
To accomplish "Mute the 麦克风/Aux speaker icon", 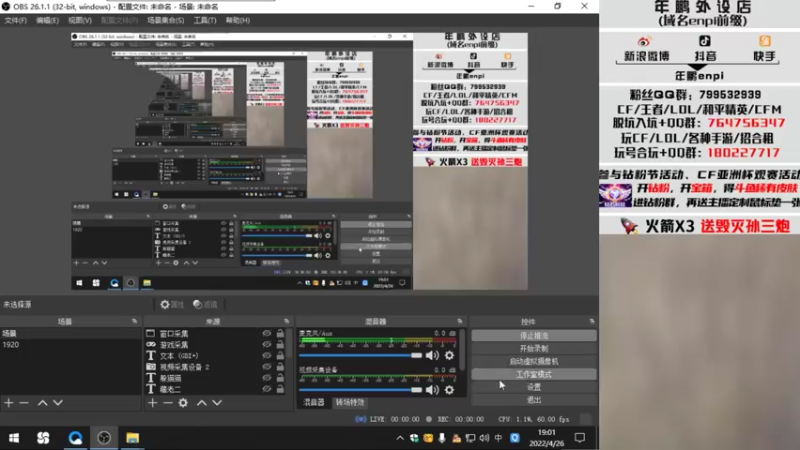I will 432,355.
